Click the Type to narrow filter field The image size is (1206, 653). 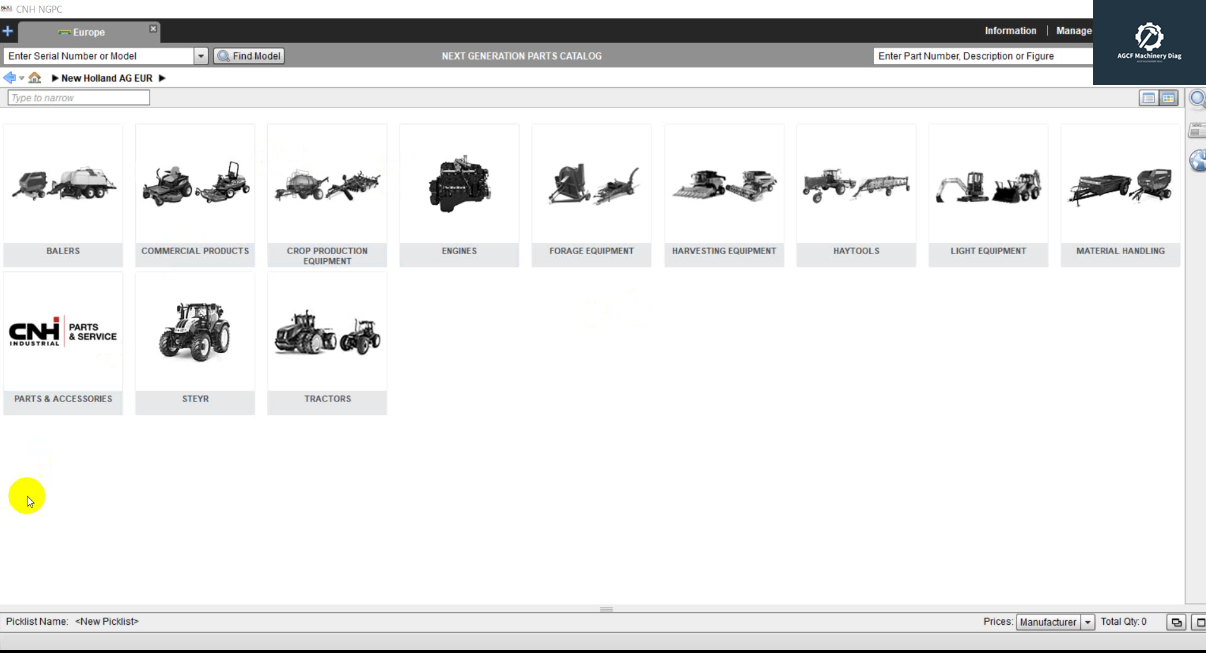(78, 97)
